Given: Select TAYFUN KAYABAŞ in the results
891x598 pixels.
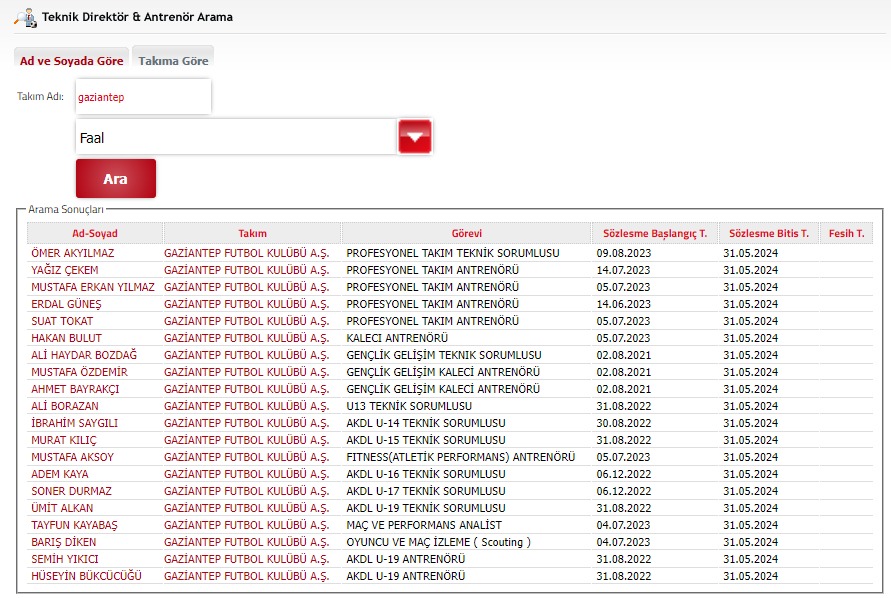Looking at the screenshot, I should click(x=75, y=525).
